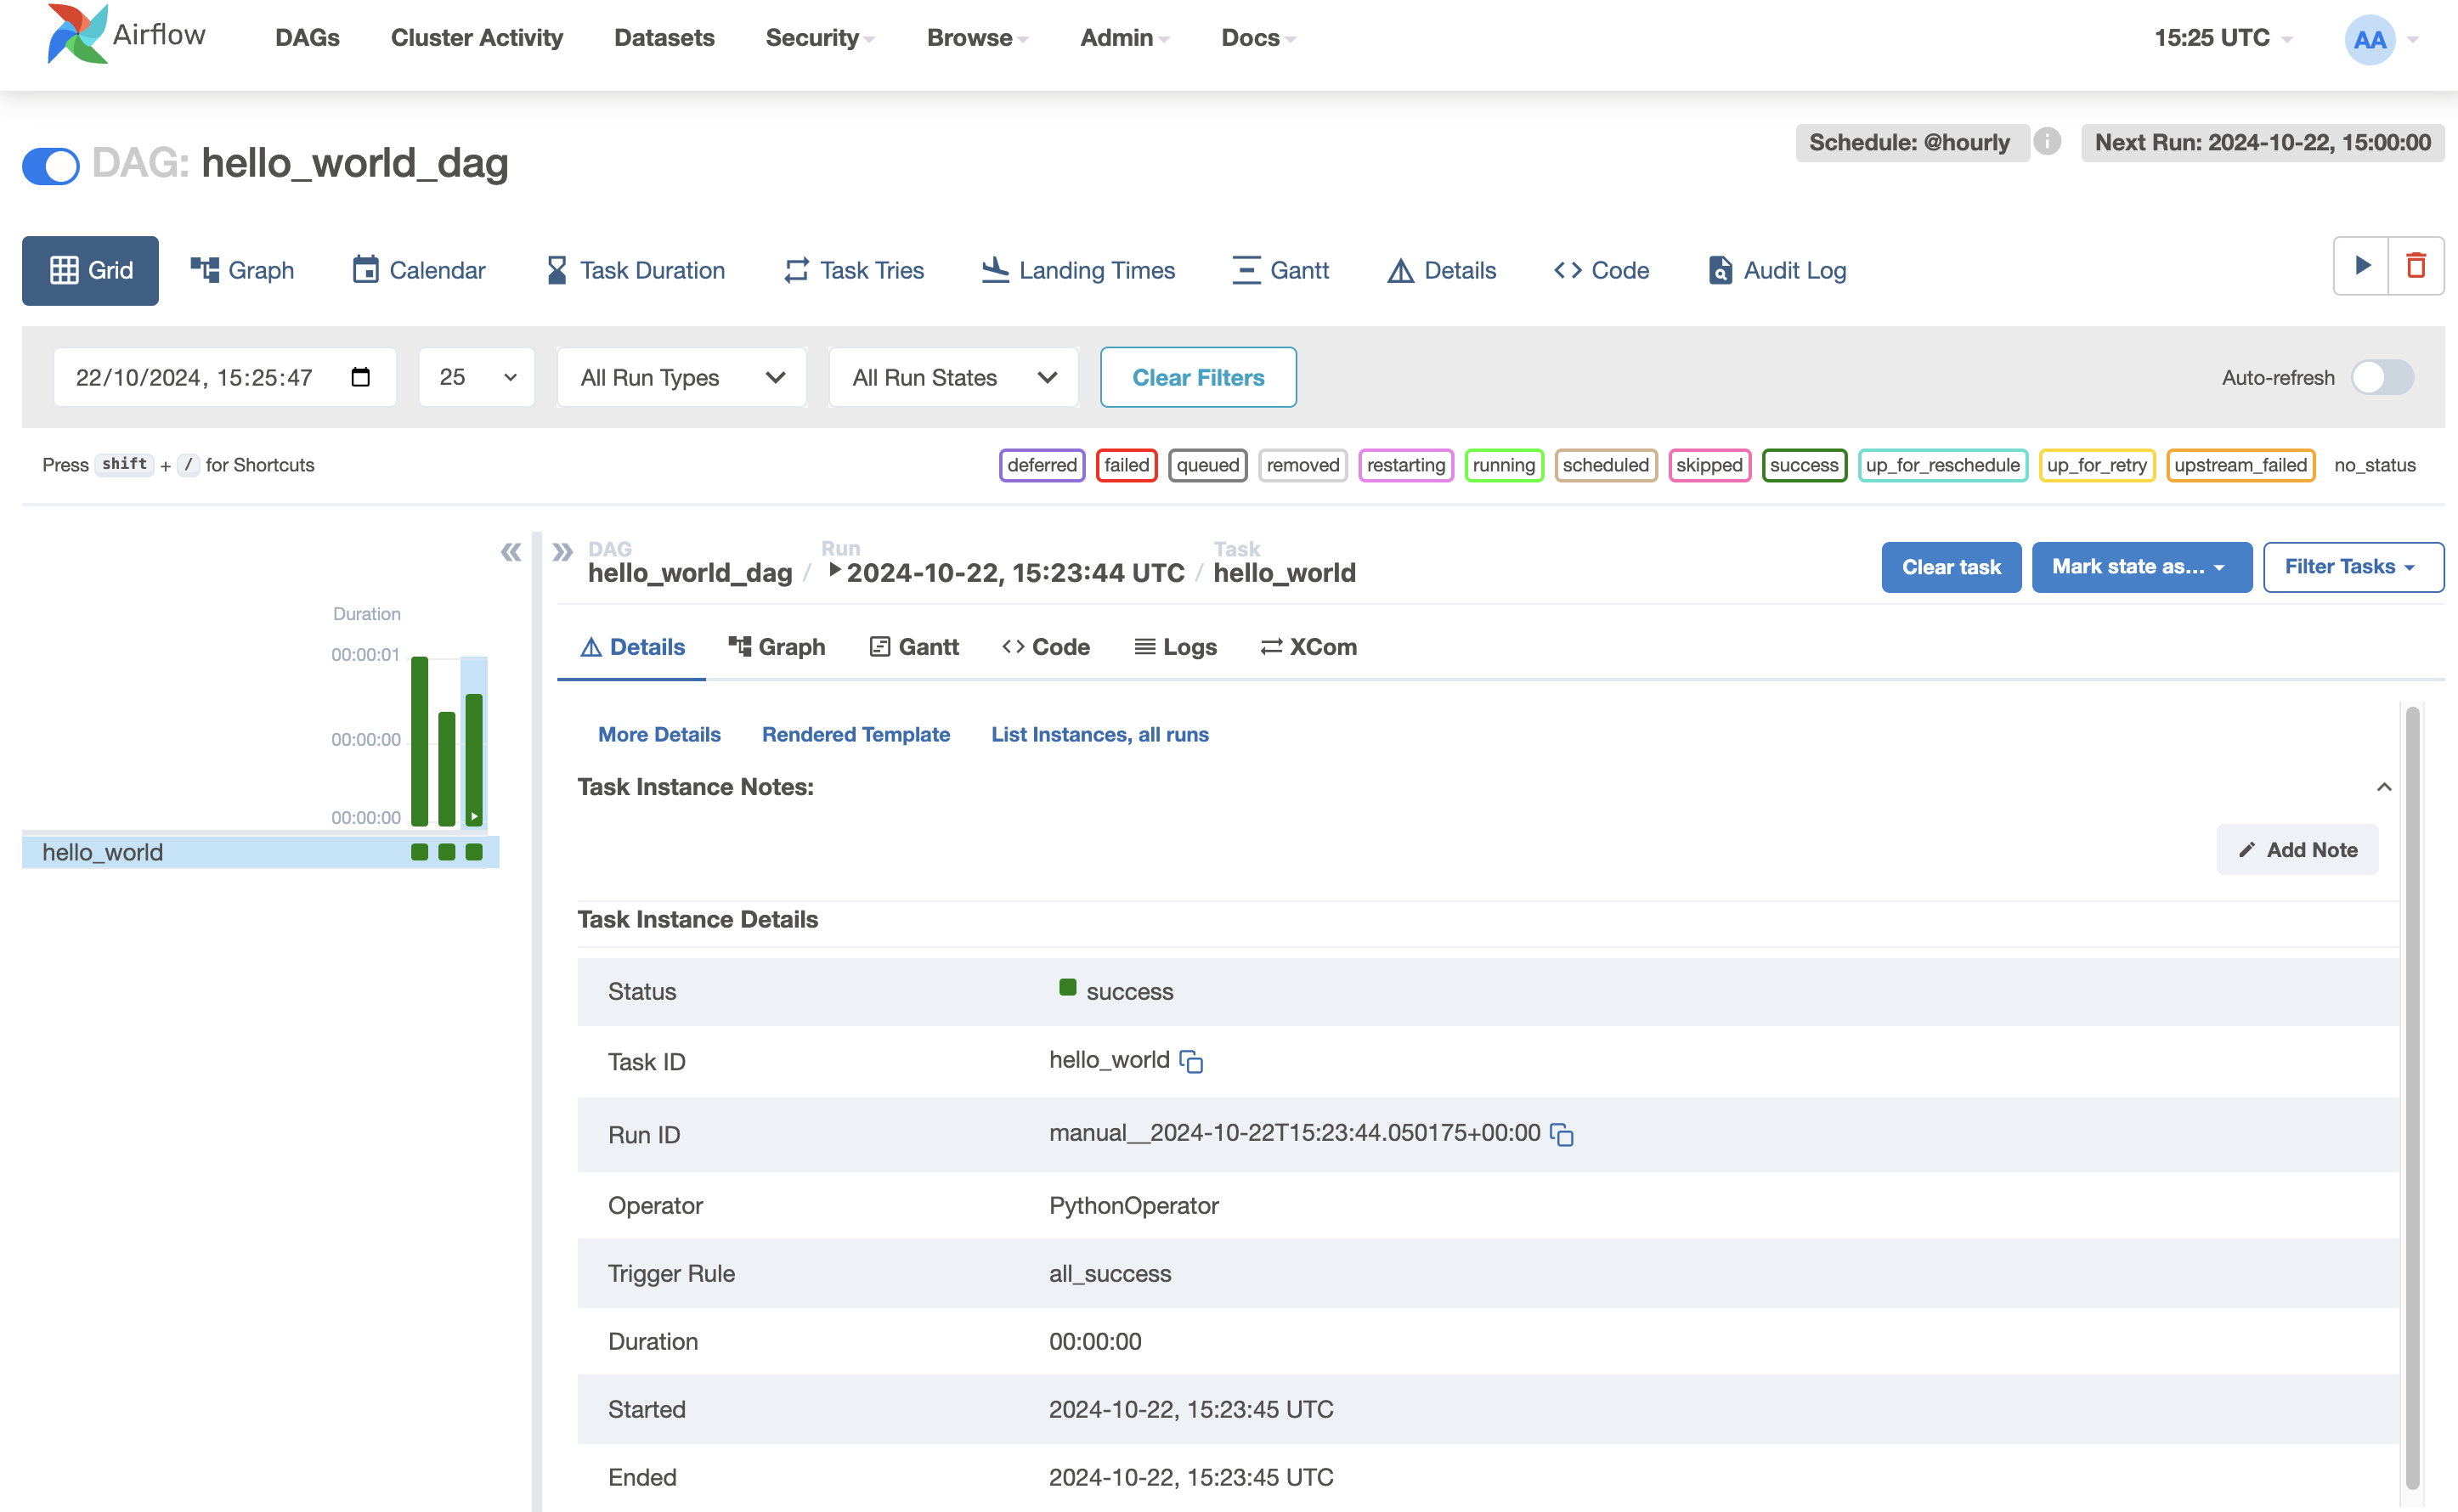Enable Auto-refresh
This screenshot has width=2458, height=1512.
click(x=2381, y=377)
